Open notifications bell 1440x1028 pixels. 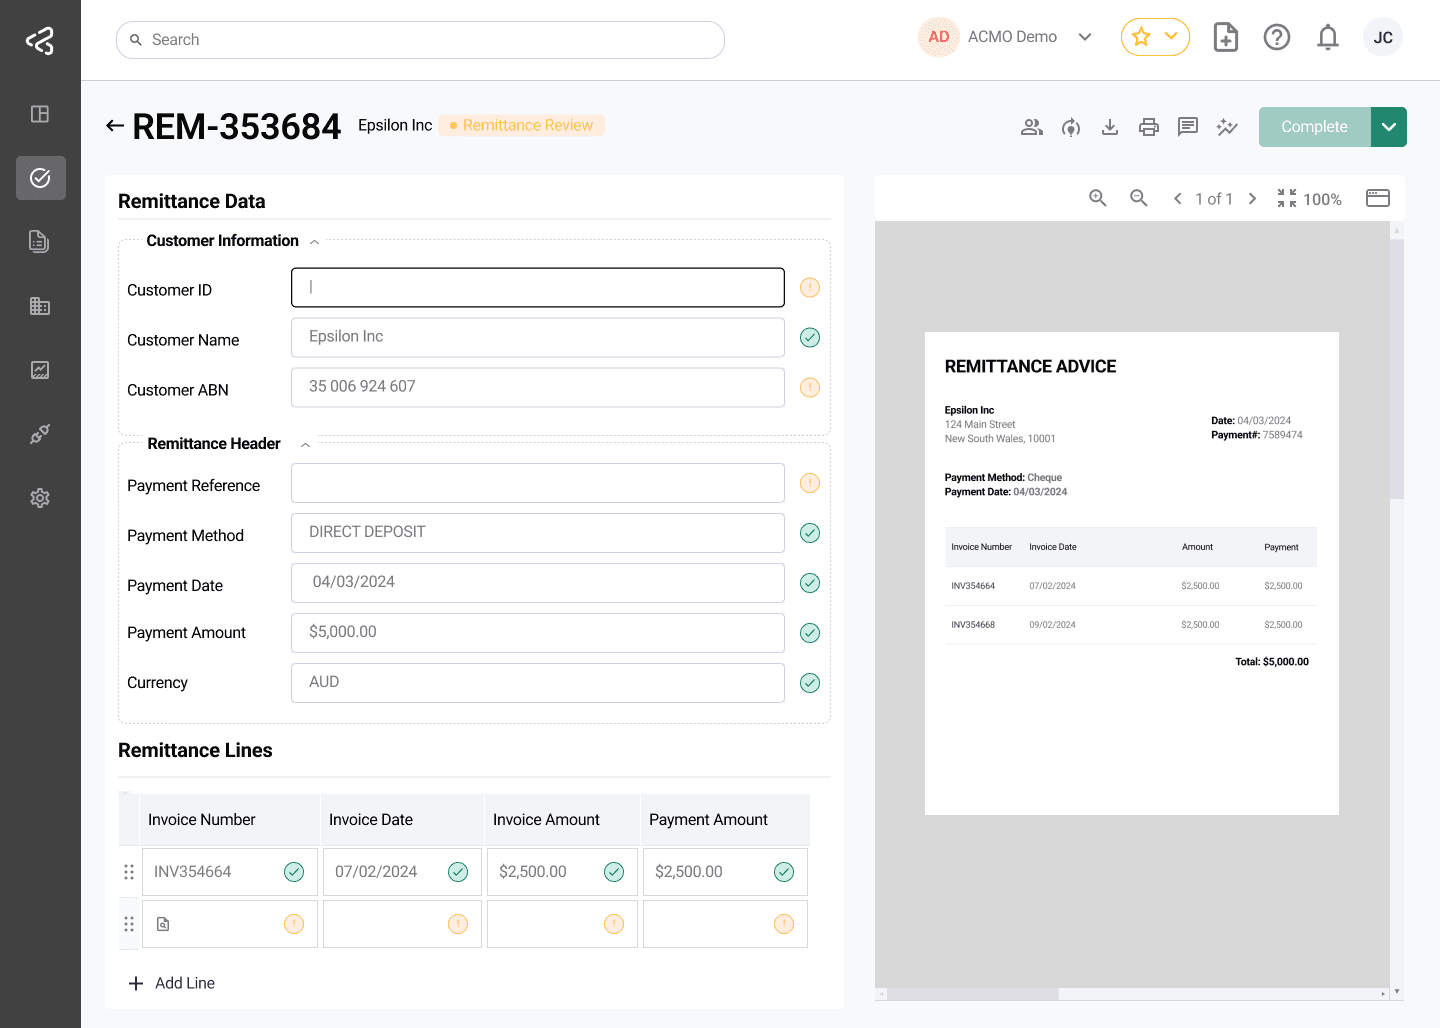(x=1328, y=38)
